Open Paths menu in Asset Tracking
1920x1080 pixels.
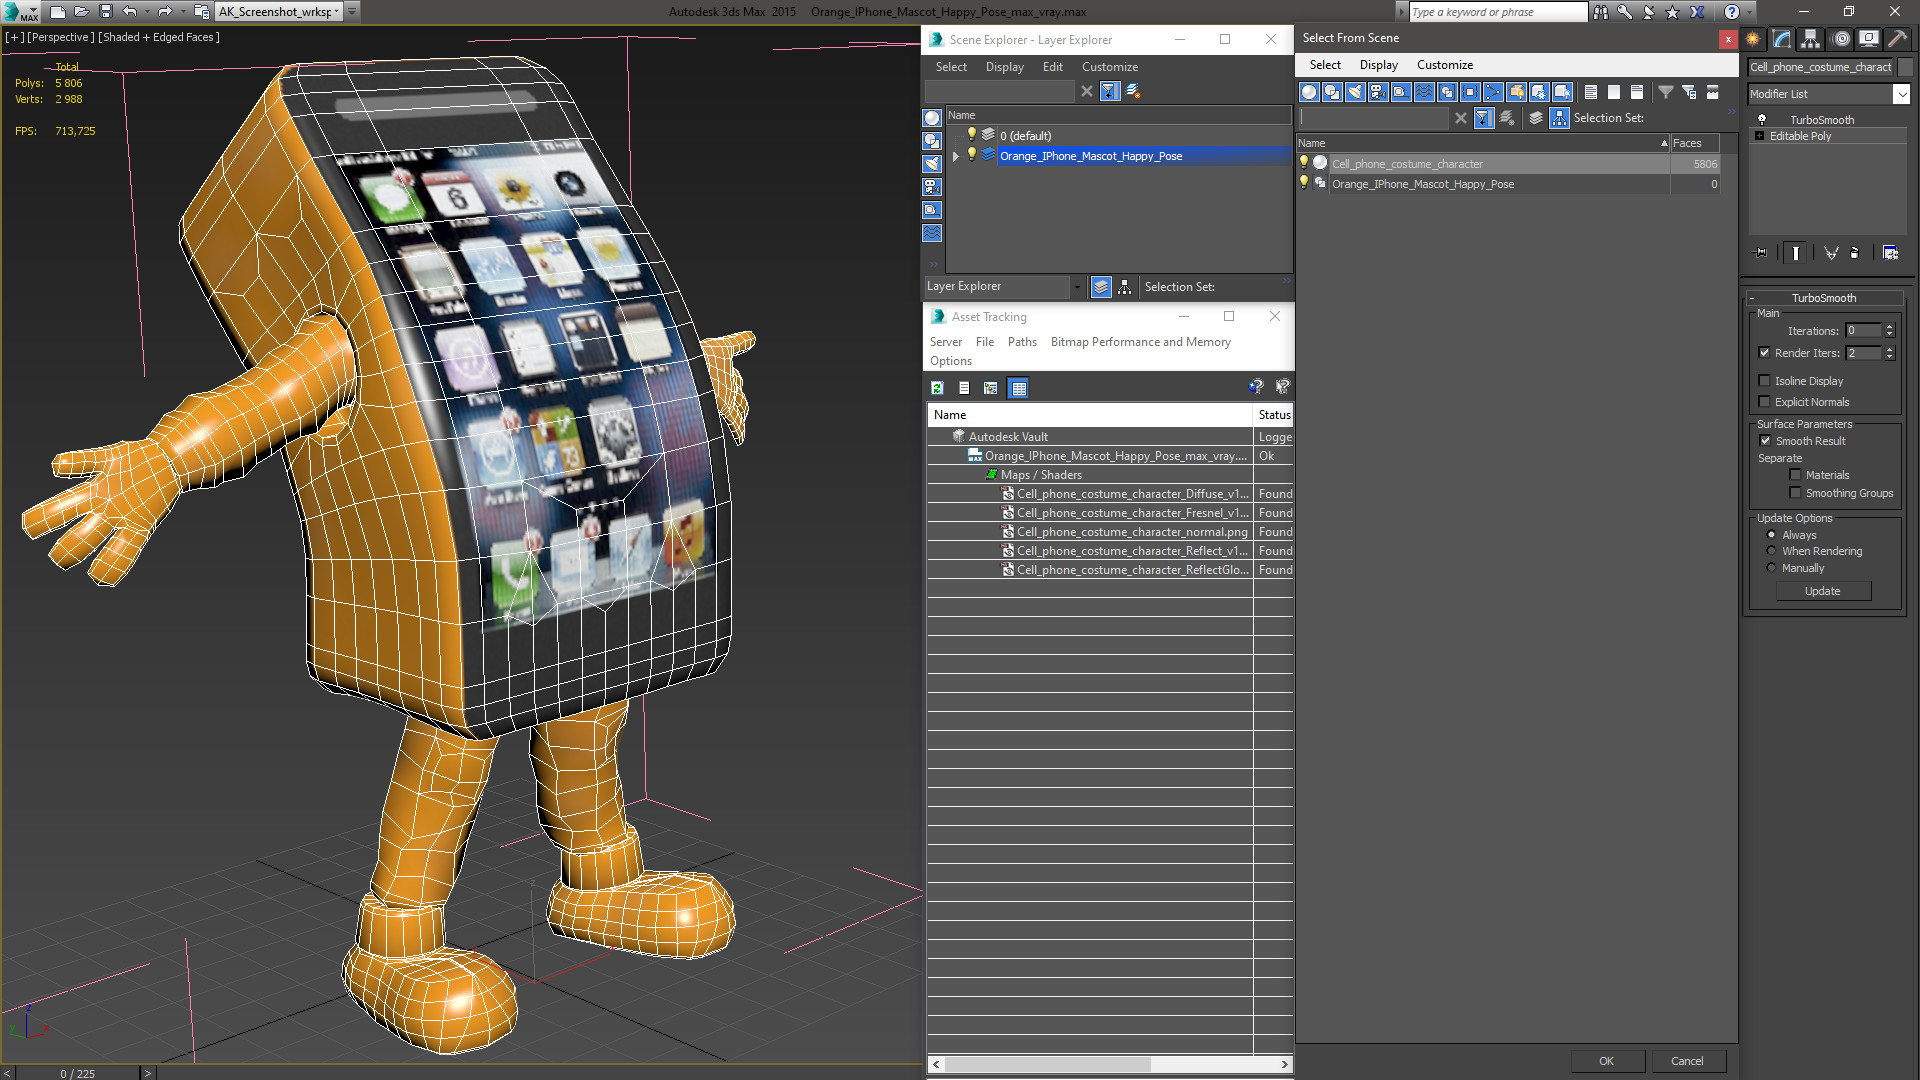(1022, 342)
